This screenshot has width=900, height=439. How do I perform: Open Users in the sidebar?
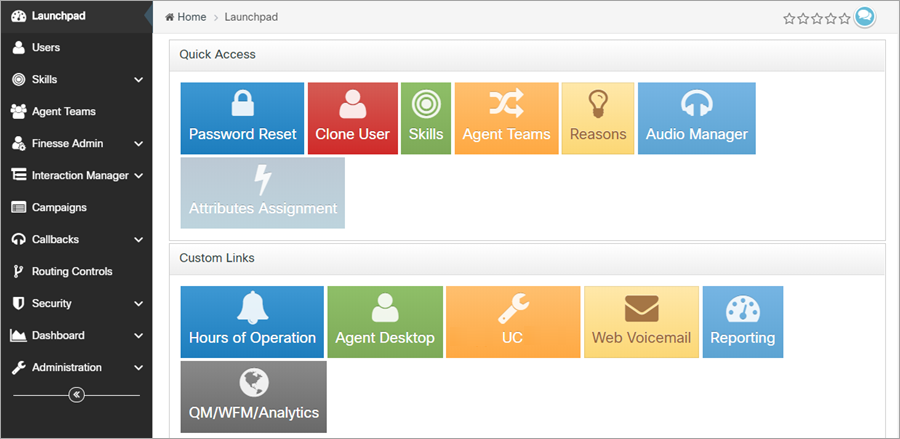click(x=46, y=47)
